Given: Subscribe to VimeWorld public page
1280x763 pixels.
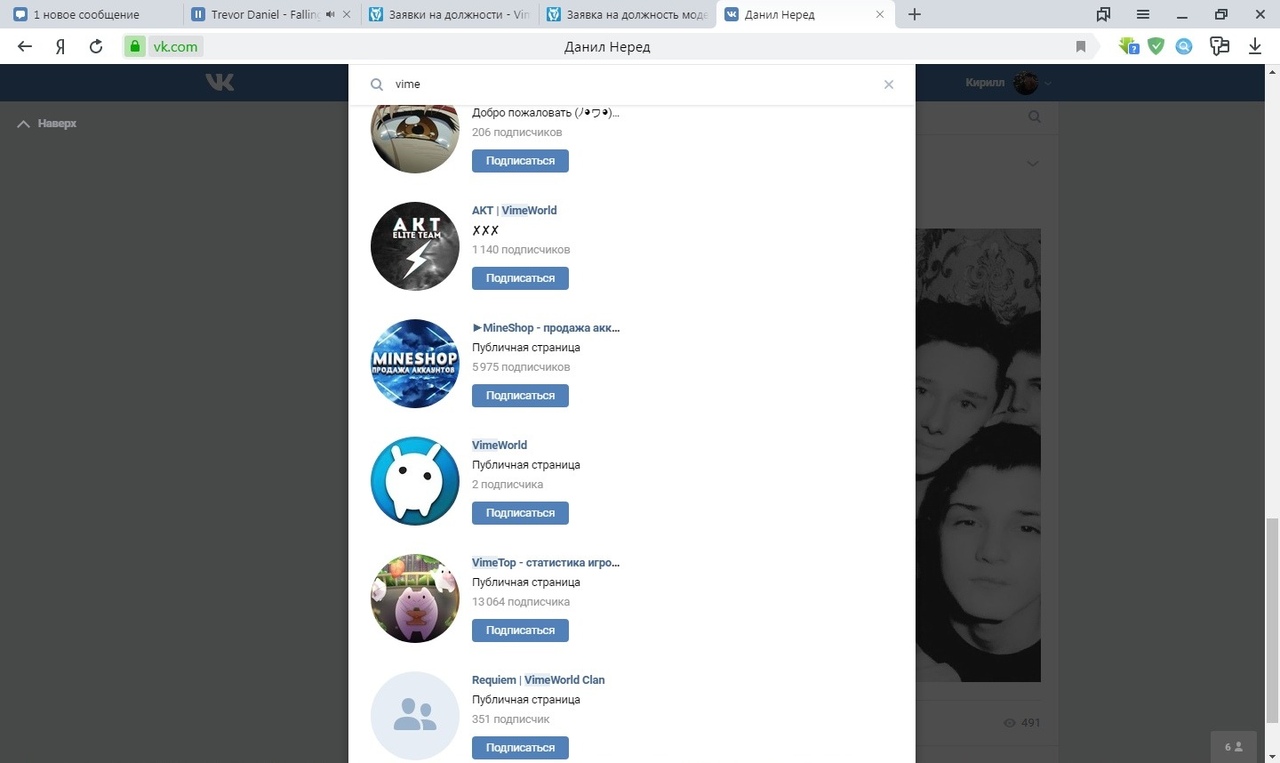Looking at the screenshot, I should [x=520, y=513].
